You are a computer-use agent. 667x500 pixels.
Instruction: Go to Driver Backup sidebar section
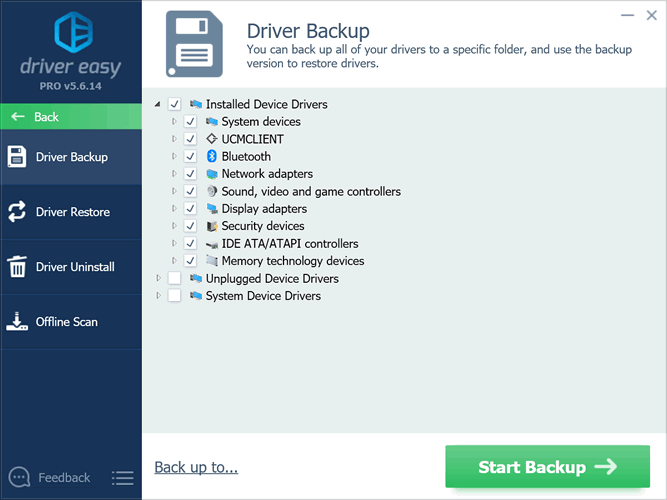coord(71,157)
